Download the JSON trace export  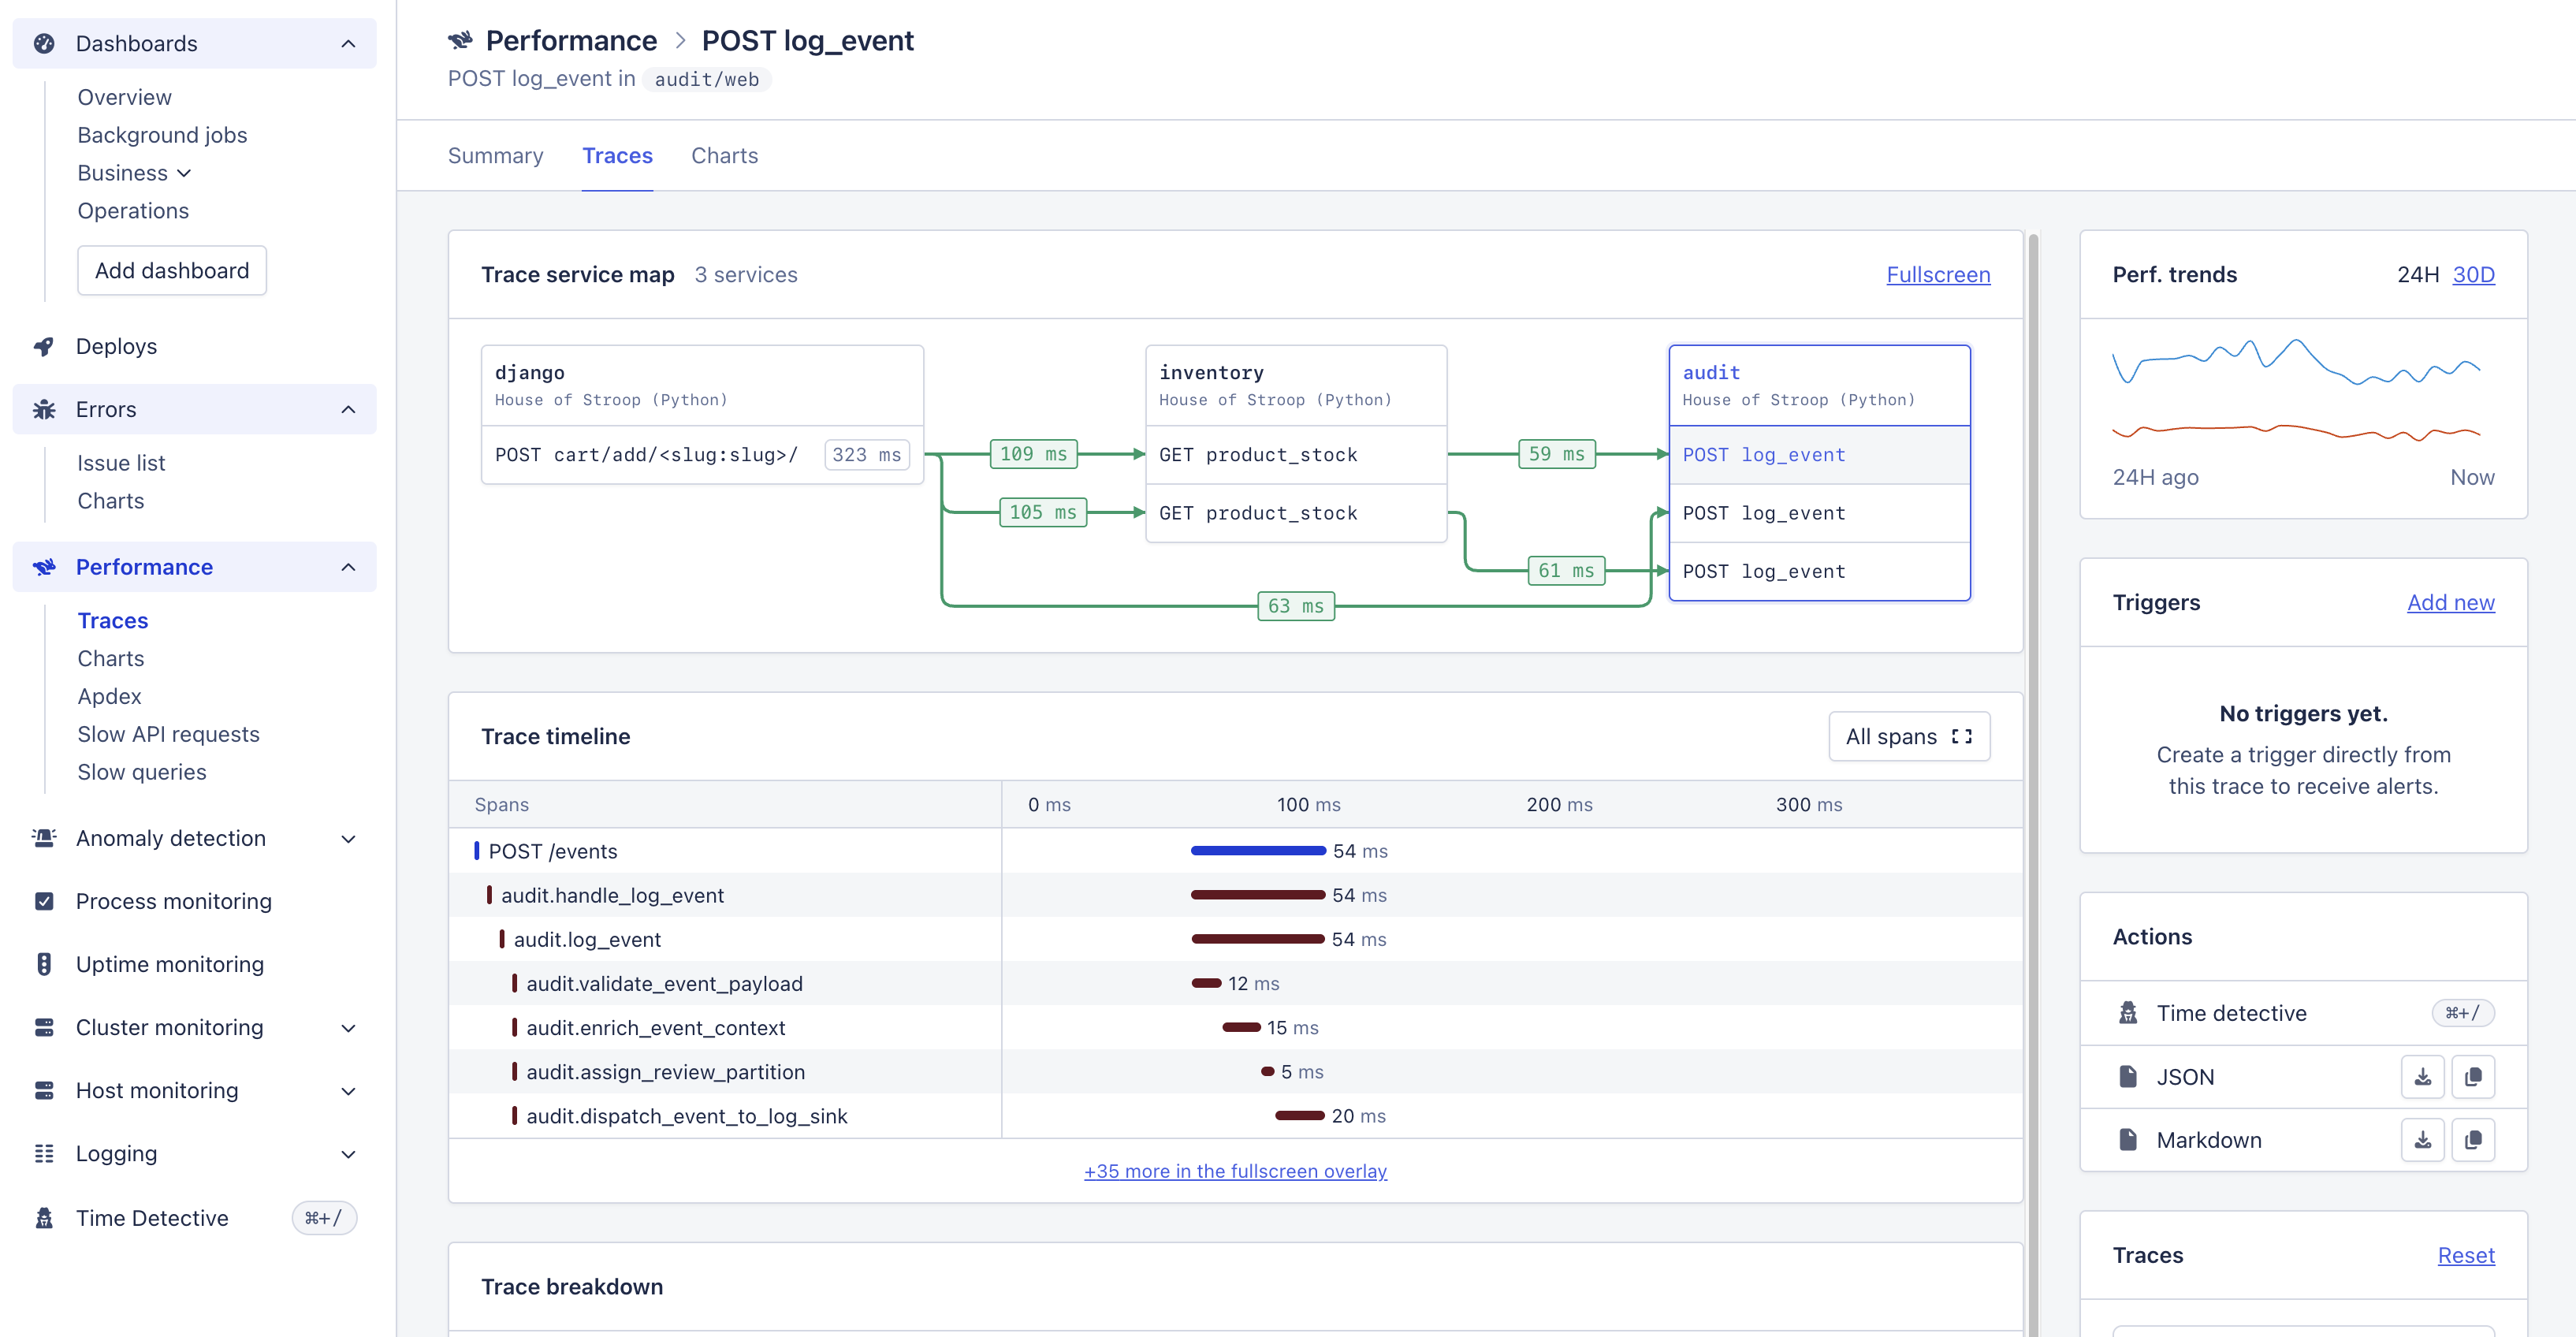[x=2422, y=1077]
